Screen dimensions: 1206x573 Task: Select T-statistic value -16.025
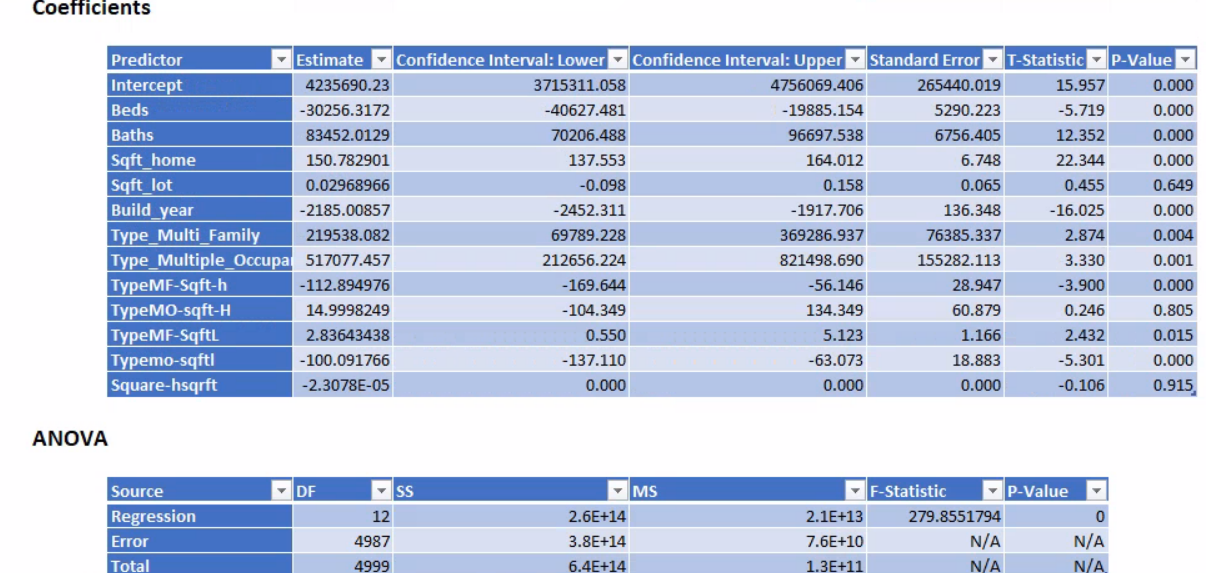(1056, 210)
